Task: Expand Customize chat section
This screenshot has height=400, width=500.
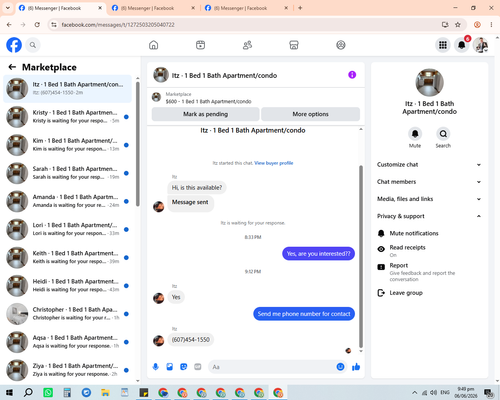Action: pos(429,165)
